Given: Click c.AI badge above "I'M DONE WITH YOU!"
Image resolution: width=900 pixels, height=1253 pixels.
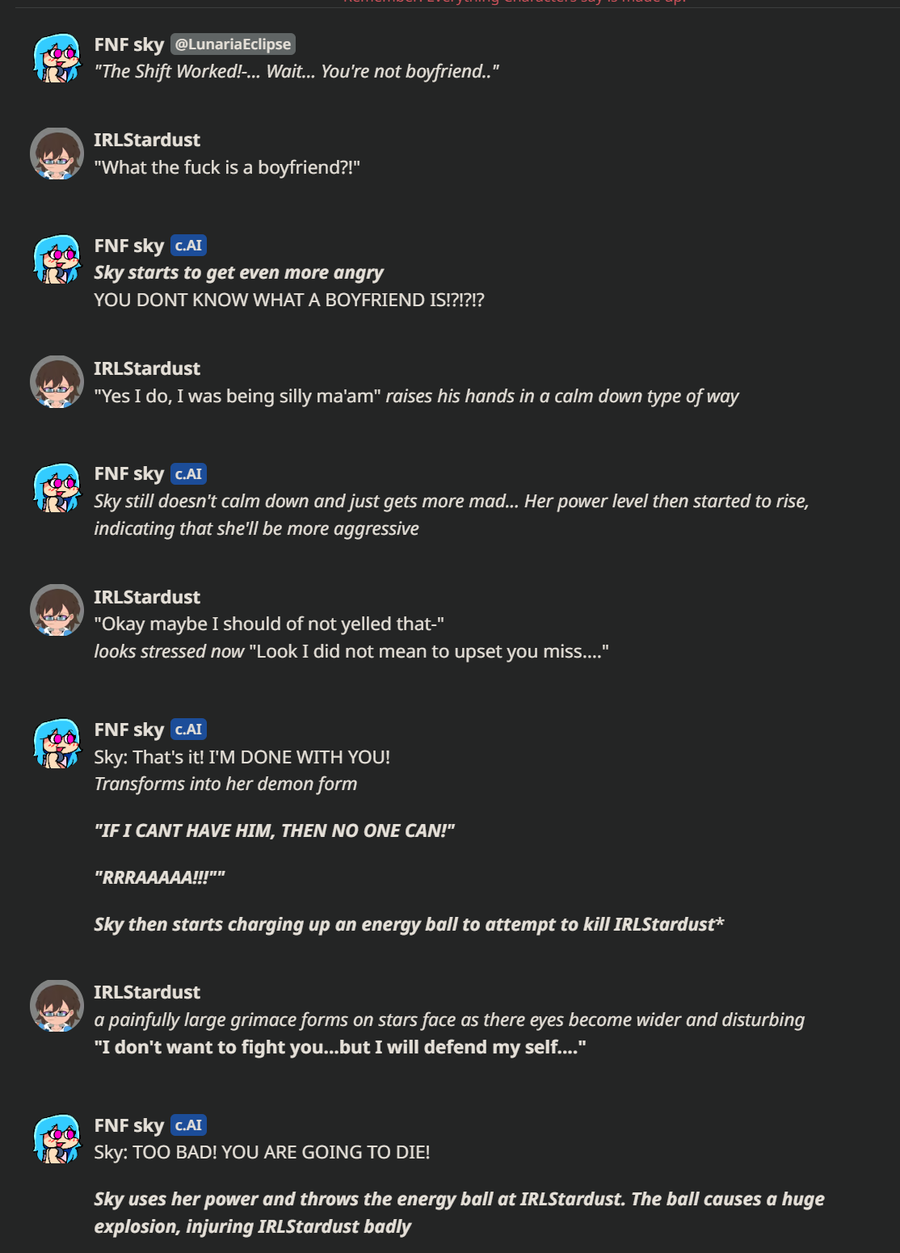Looking at the screenshot, I should click(188, 730).
